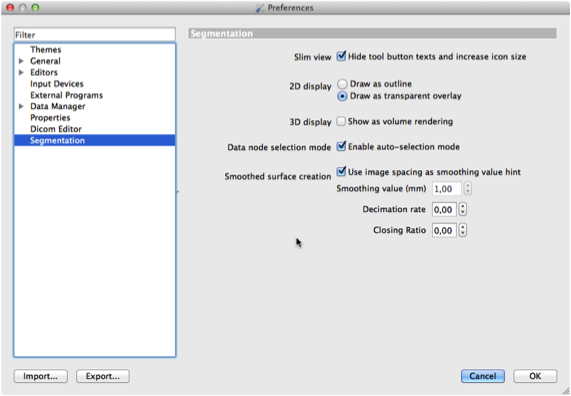Click the Smoothing value stepper arrows
Image resolution: width=571 pixels, height=396 pixels.
(x=468, y=189)
